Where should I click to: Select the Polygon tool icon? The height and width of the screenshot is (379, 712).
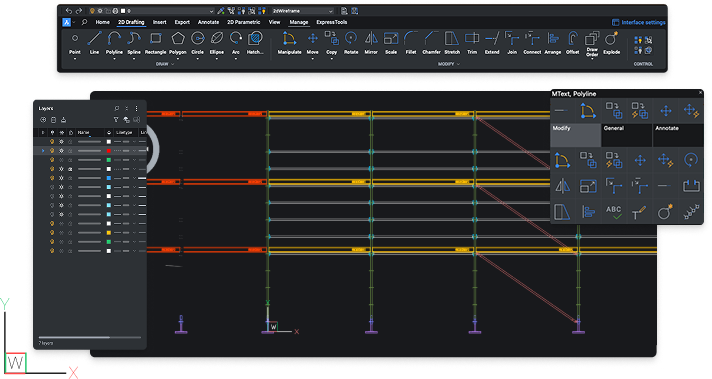tap(178, 39)
